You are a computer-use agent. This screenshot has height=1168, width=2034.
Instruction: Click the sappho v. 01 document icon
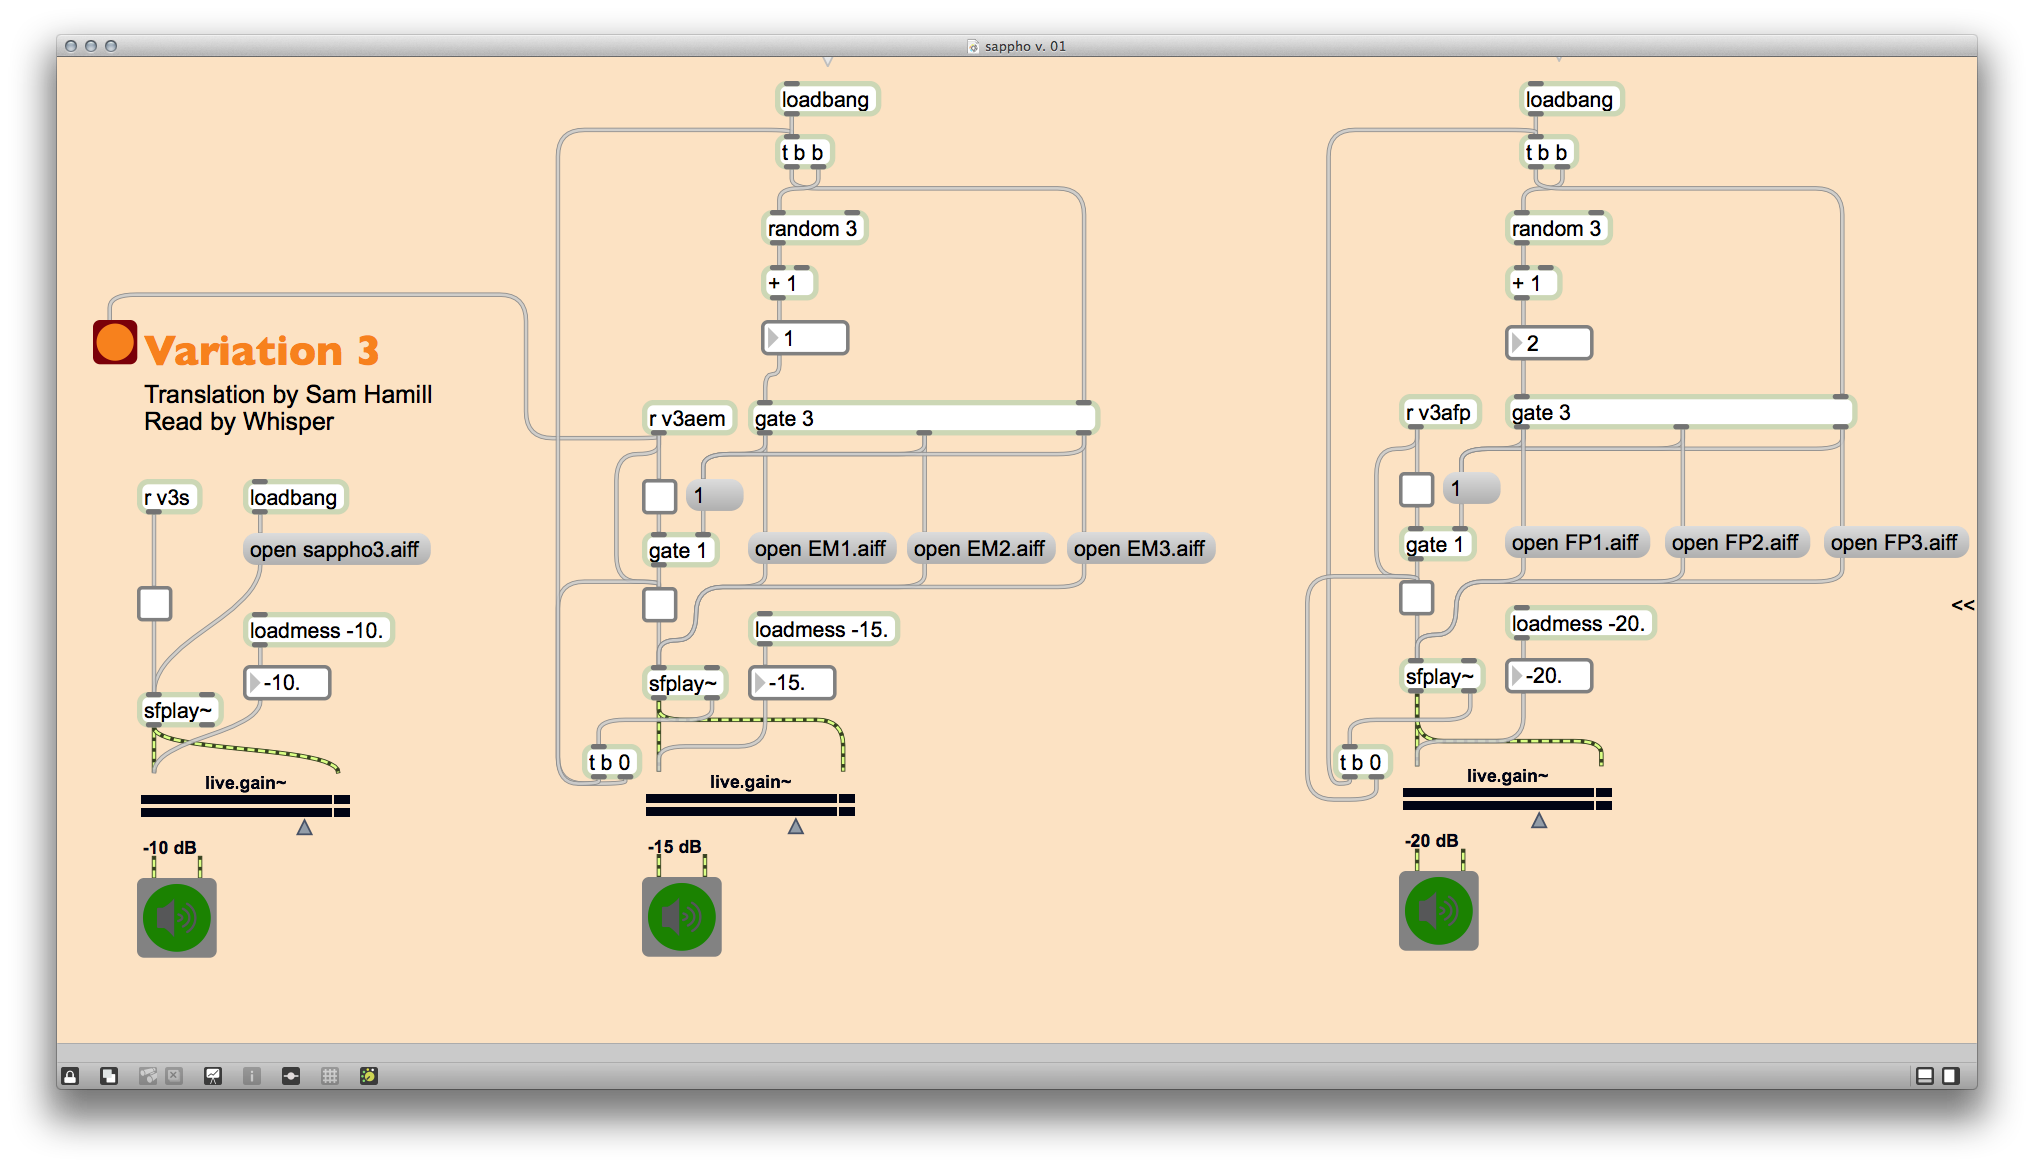pyautogui.click(x=973, y=46)
